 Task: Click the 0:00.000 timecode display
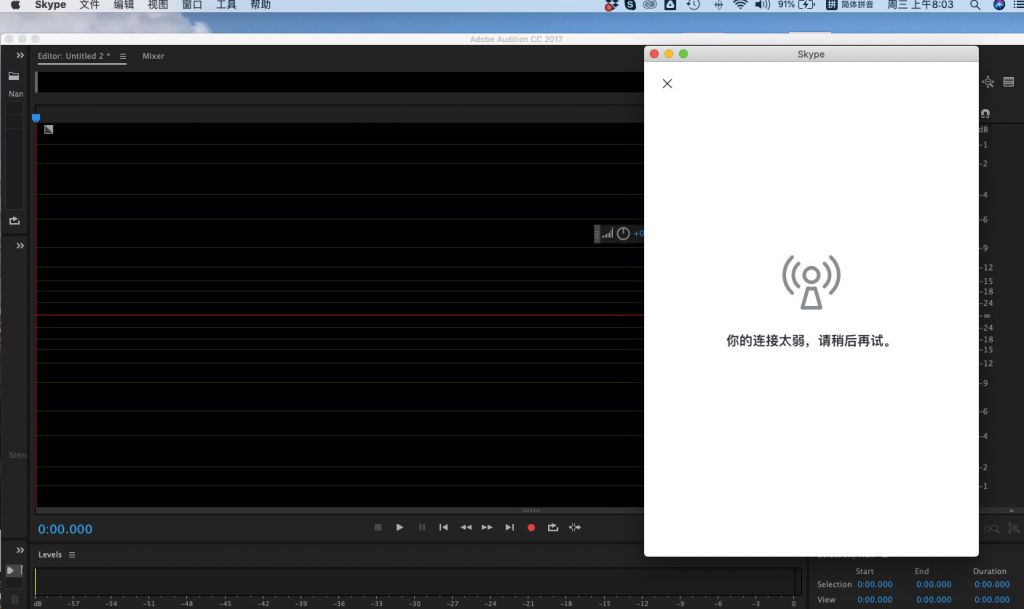[65, 529]
